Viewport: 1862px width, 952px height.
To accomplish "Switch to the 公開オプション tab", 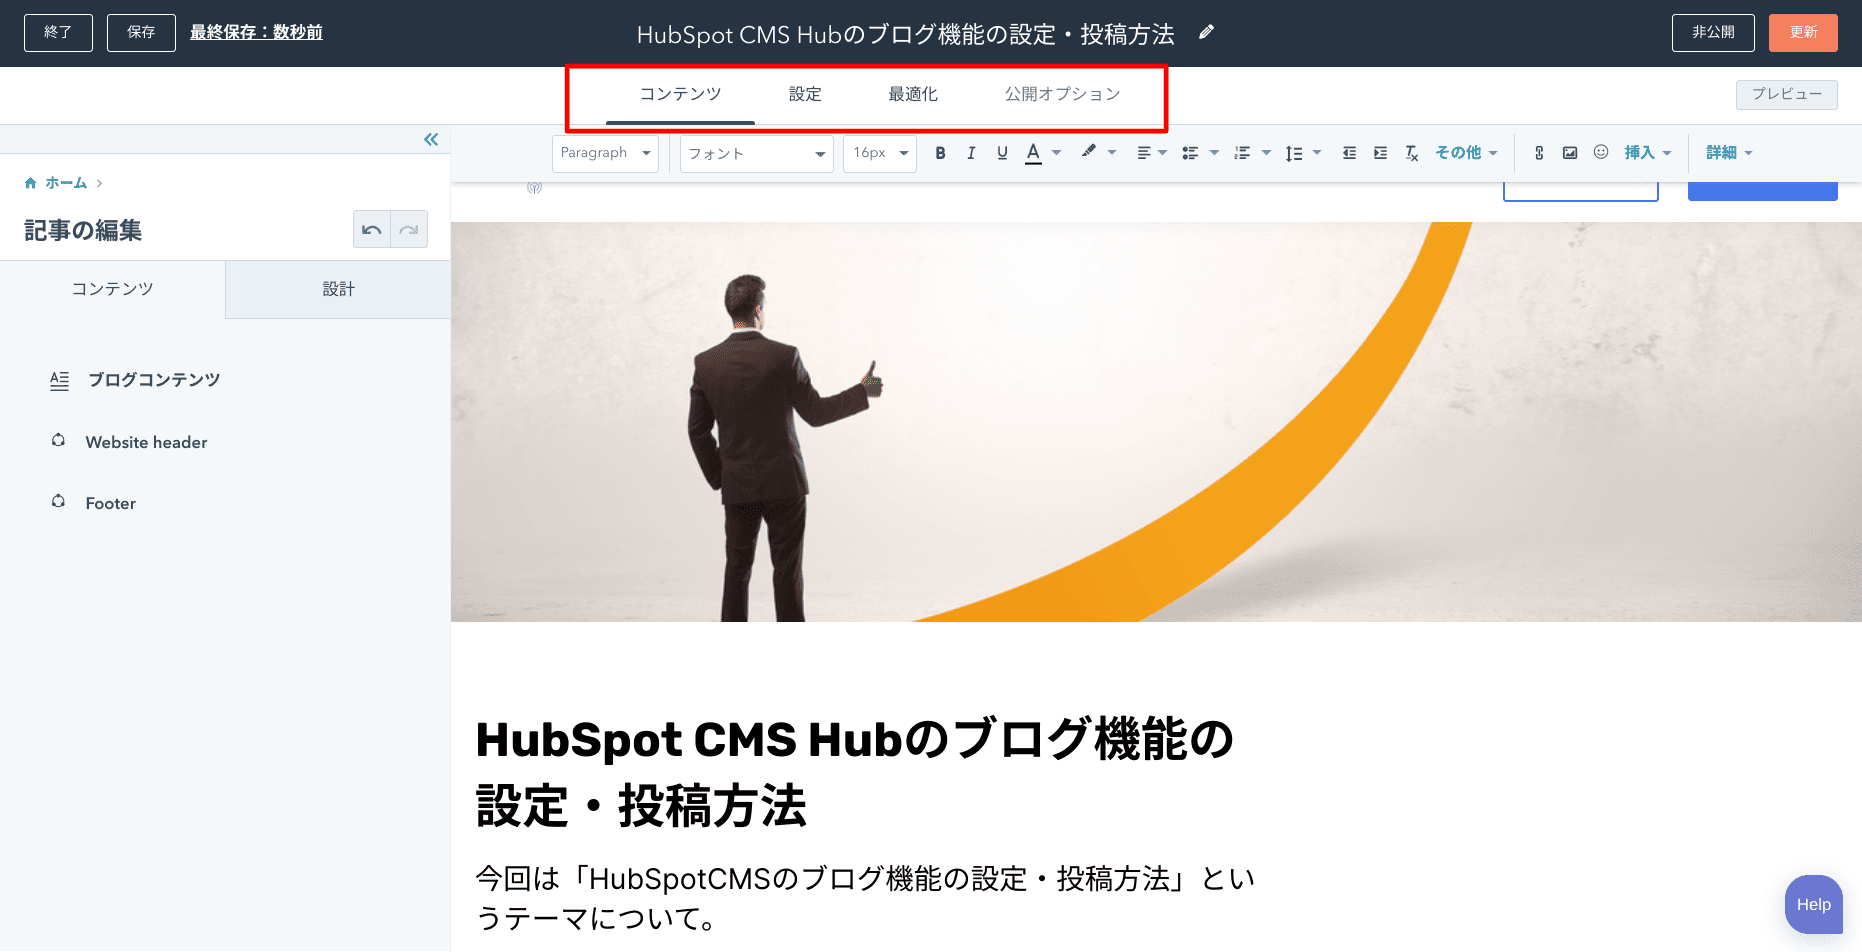I will point(1062,94).
